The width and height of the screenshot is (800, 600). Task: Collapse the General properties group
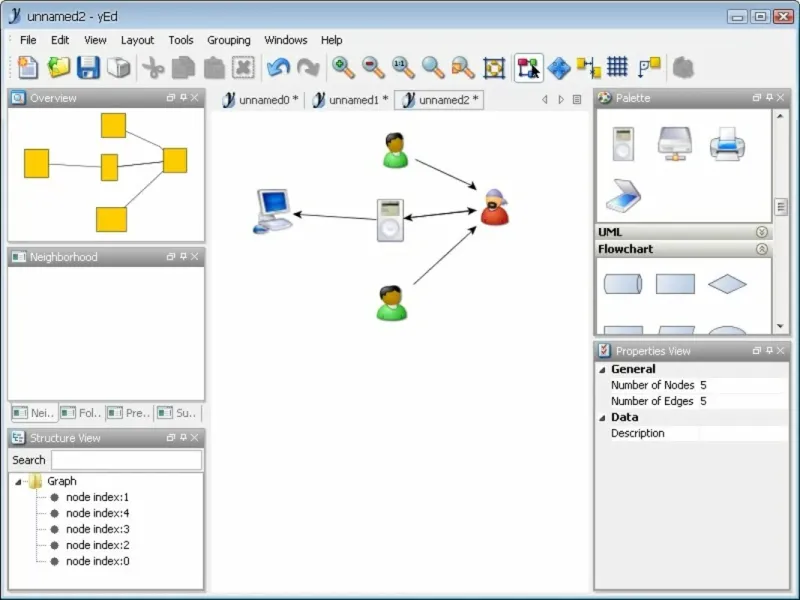click(x=603, y=369)
